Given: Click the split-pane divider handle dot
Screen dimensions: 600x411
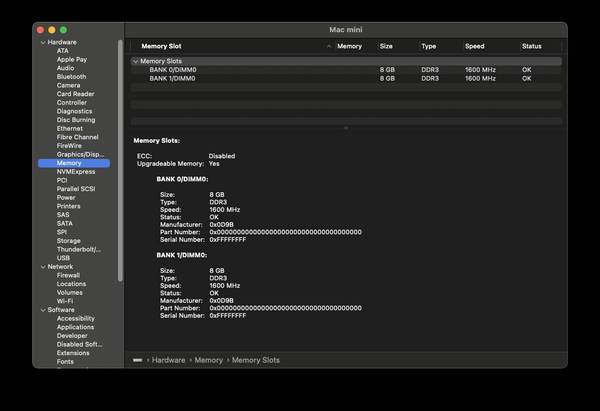Looking at the screenshot, I should pos(346,128).
